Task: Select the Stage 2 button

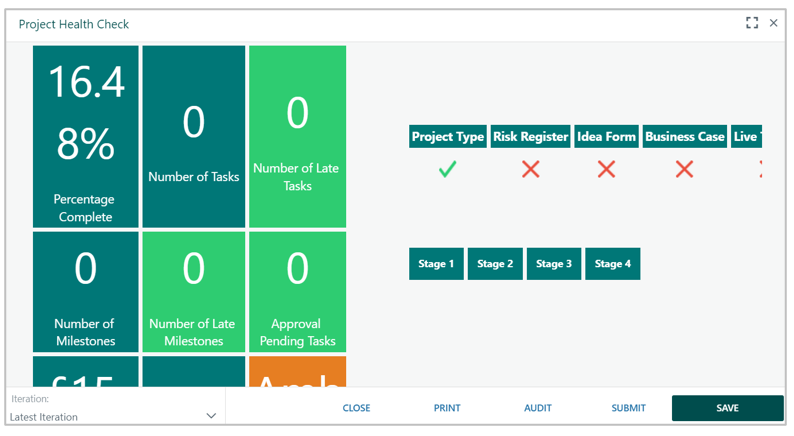Action: click(x=495, y=264)
